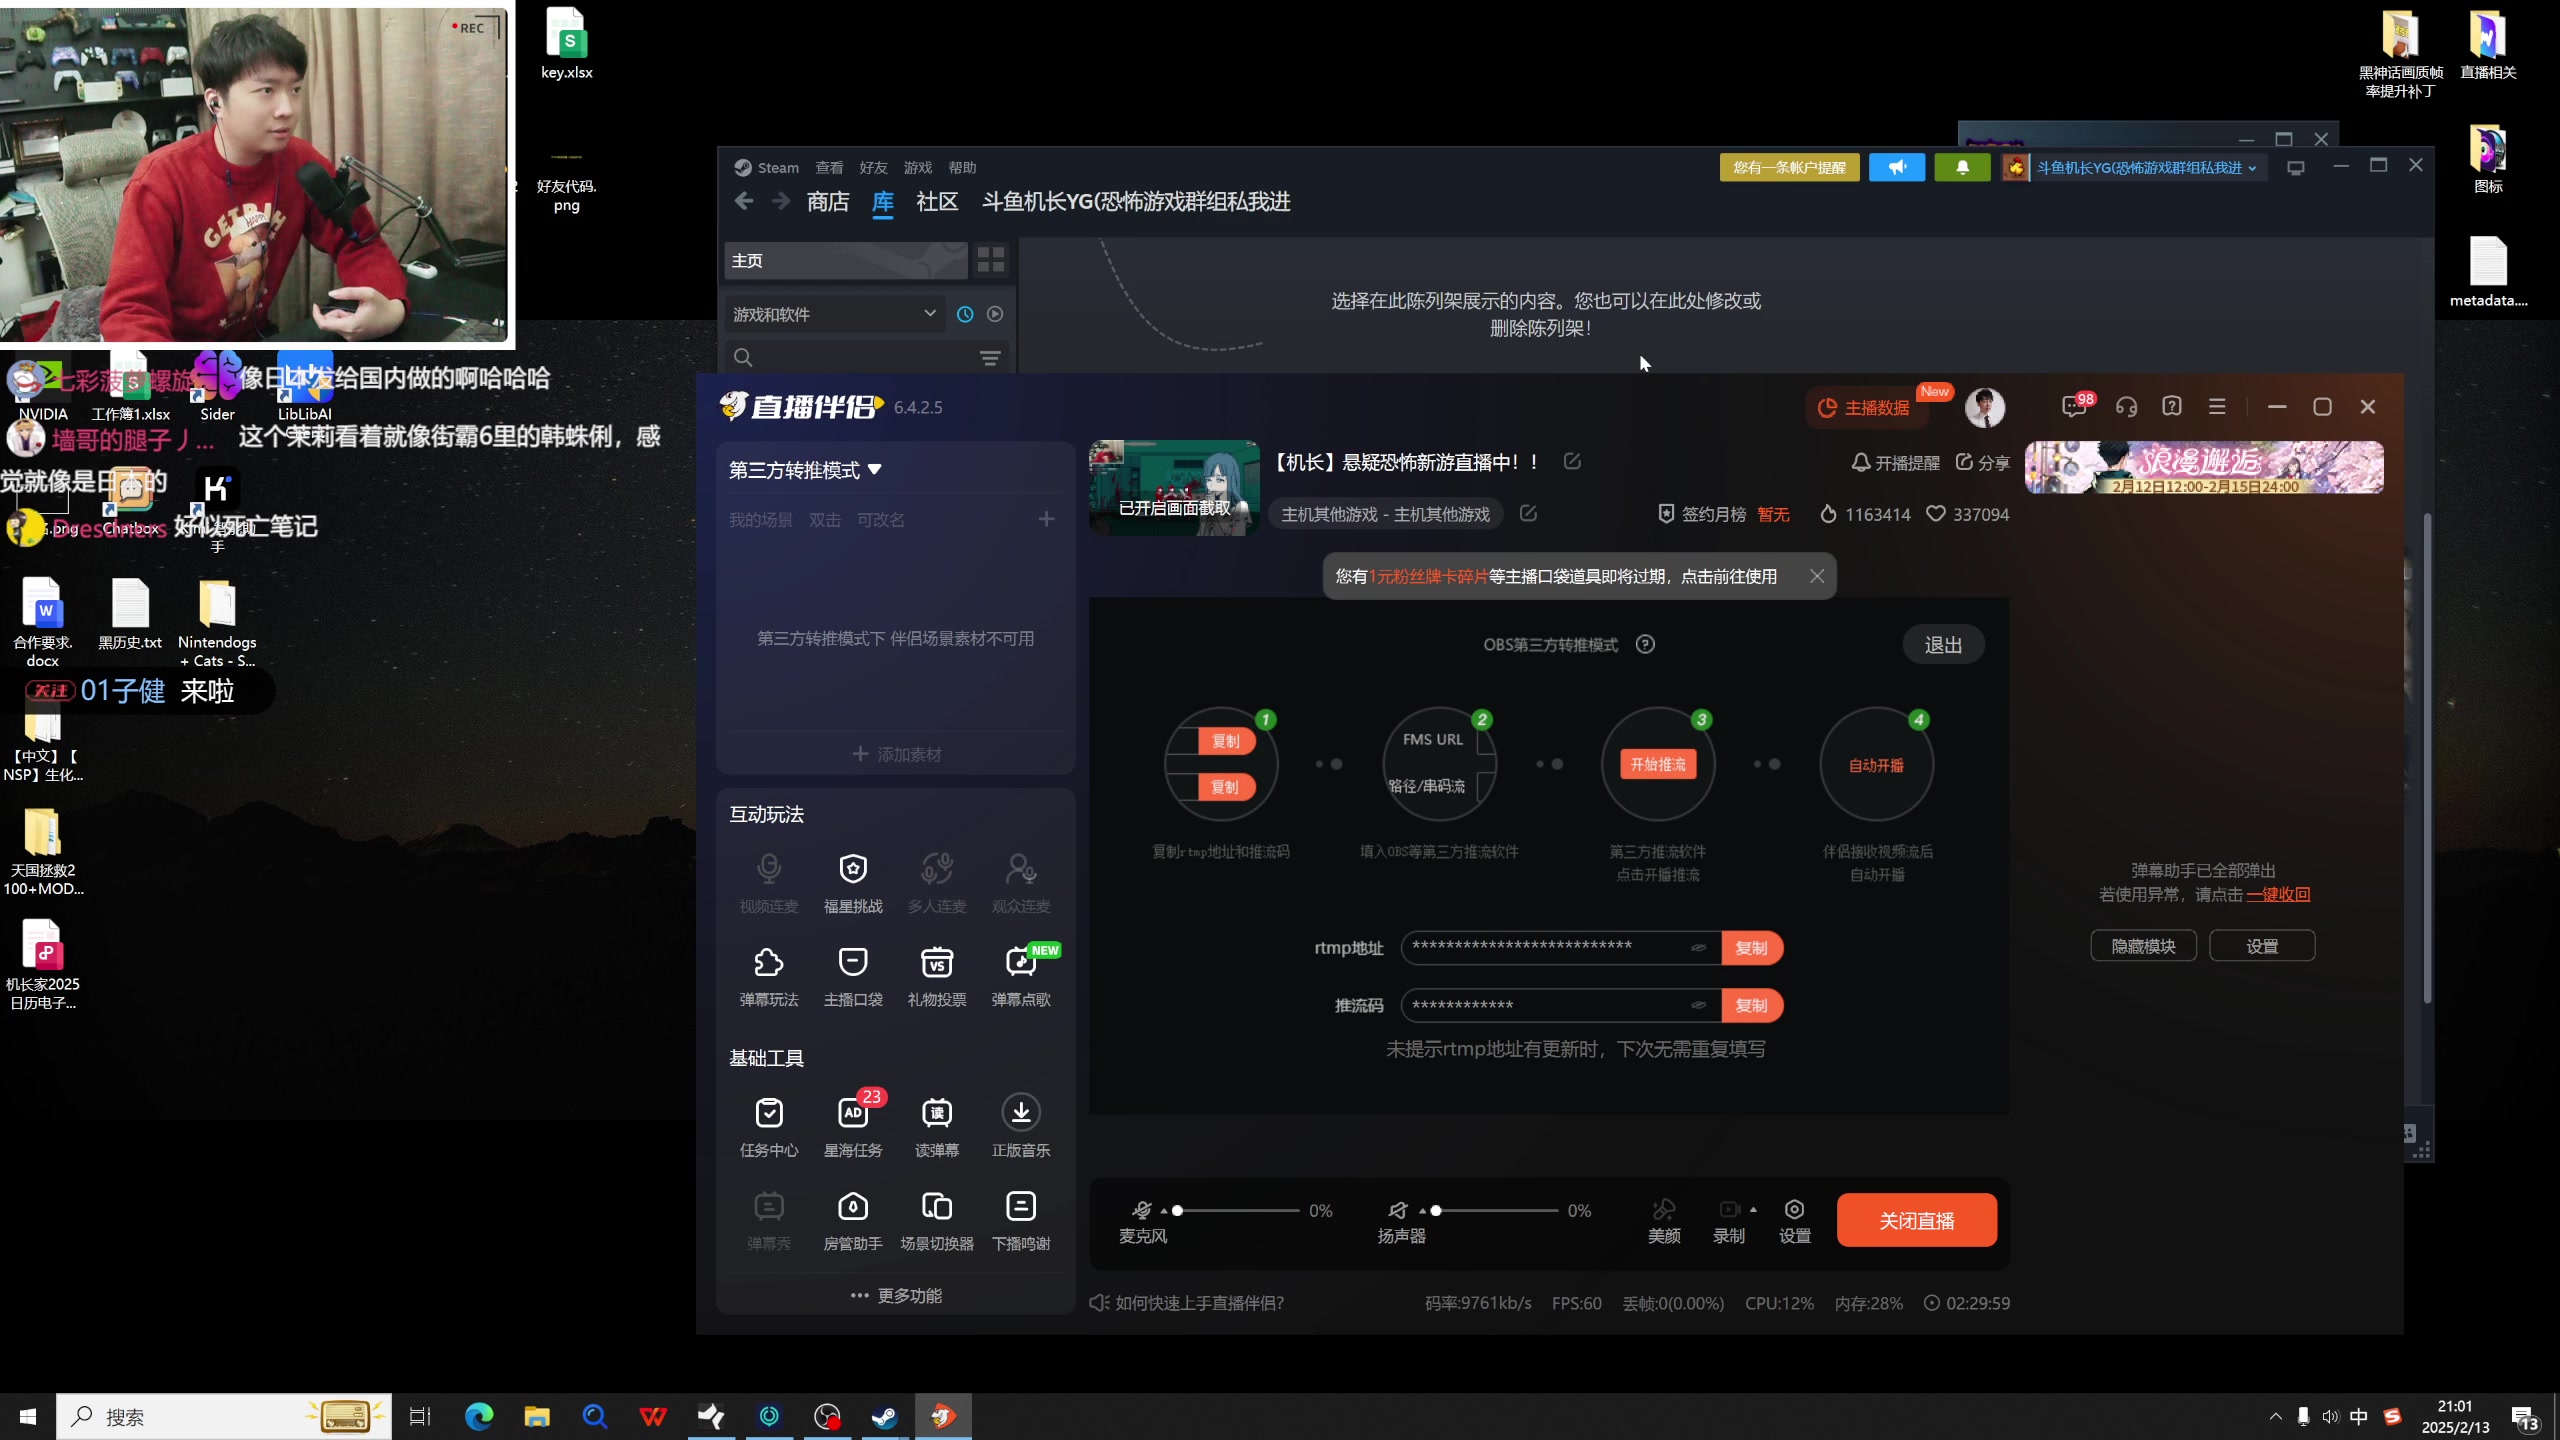Expand microphone device arrow
The image size is (2560, 1440).
click(x=1164, y=1210)
